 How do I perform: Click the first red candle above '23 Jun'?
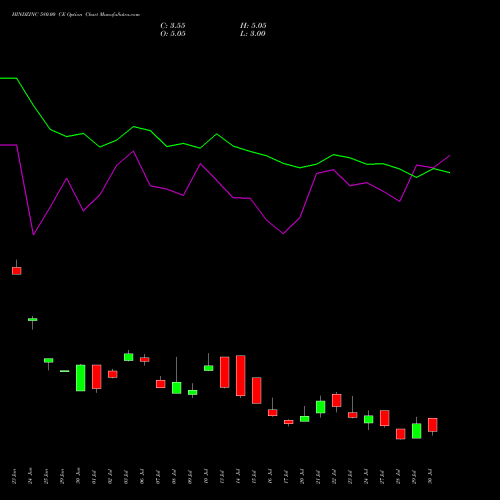17,271
